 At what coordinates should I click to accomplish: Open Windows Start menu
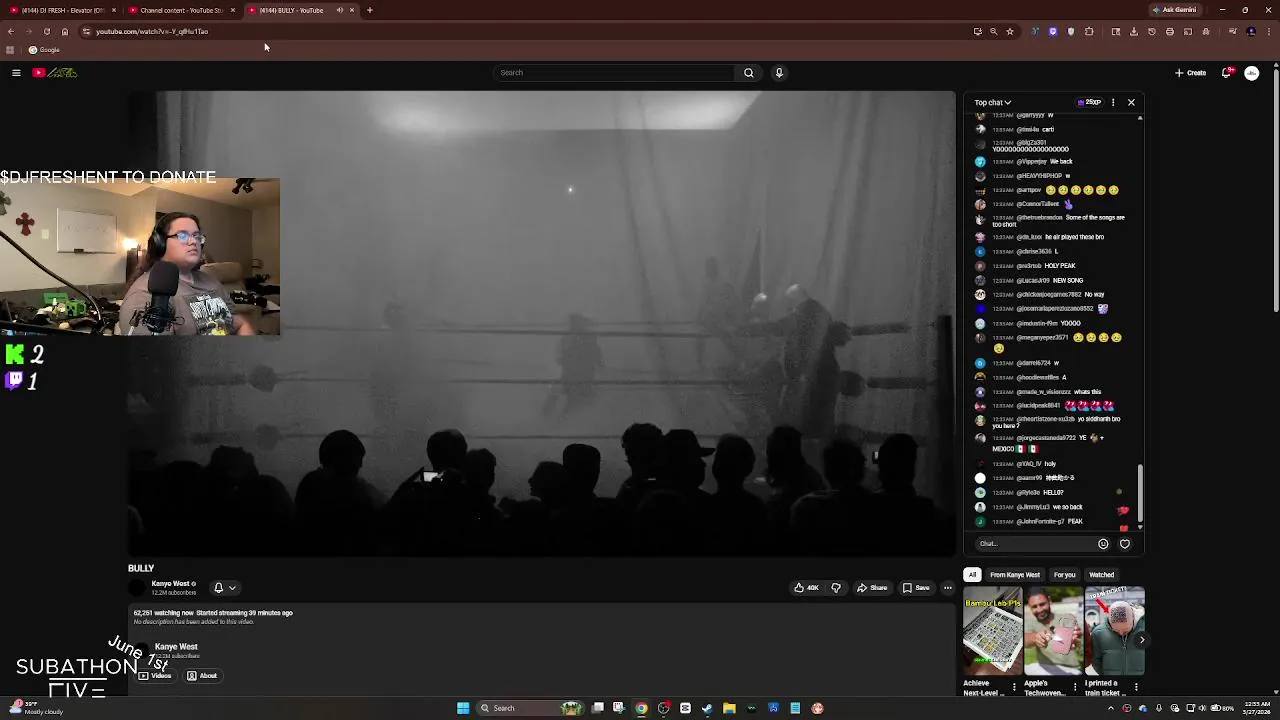(463, 708)
